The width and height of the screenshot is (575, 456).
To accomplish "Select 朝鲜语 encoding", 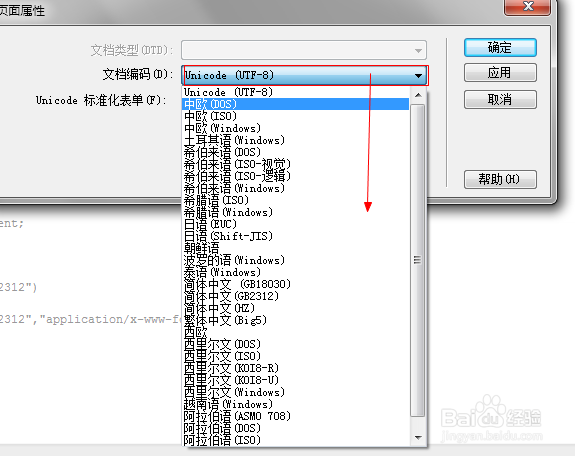I will (296, 248).
